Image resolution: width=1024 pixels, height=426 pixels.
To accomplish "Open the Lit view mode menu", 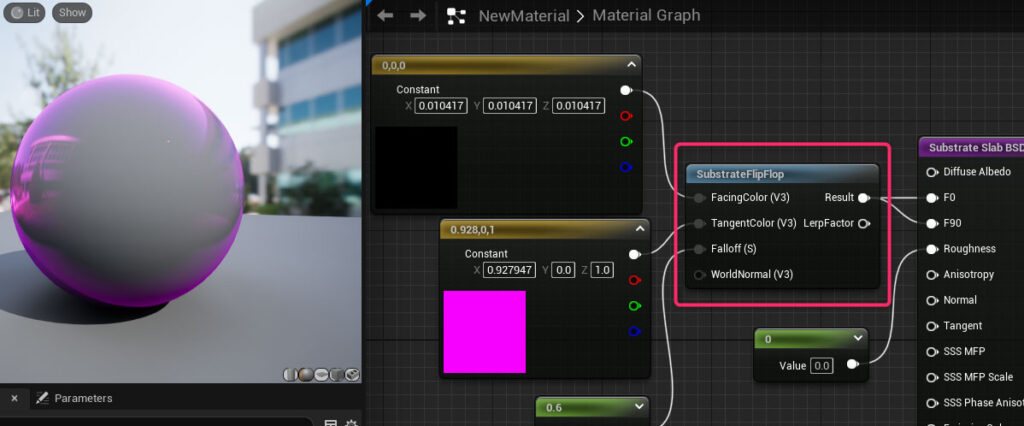I will tap(24, 12).
